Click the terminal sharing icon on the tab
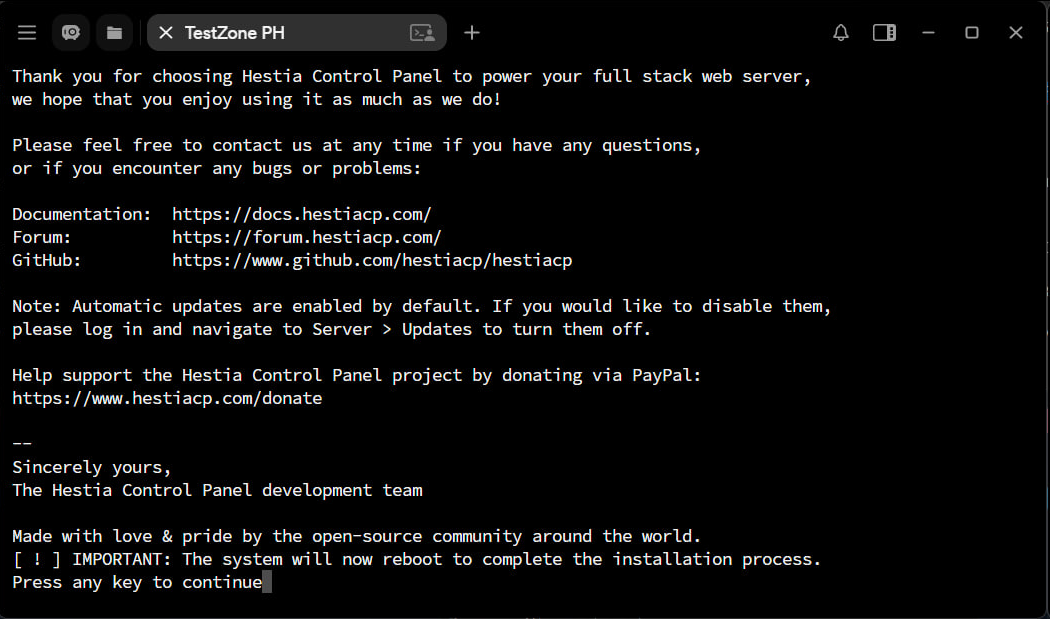Viewport: 1050px width, 619px height. (x=422, y=33)
